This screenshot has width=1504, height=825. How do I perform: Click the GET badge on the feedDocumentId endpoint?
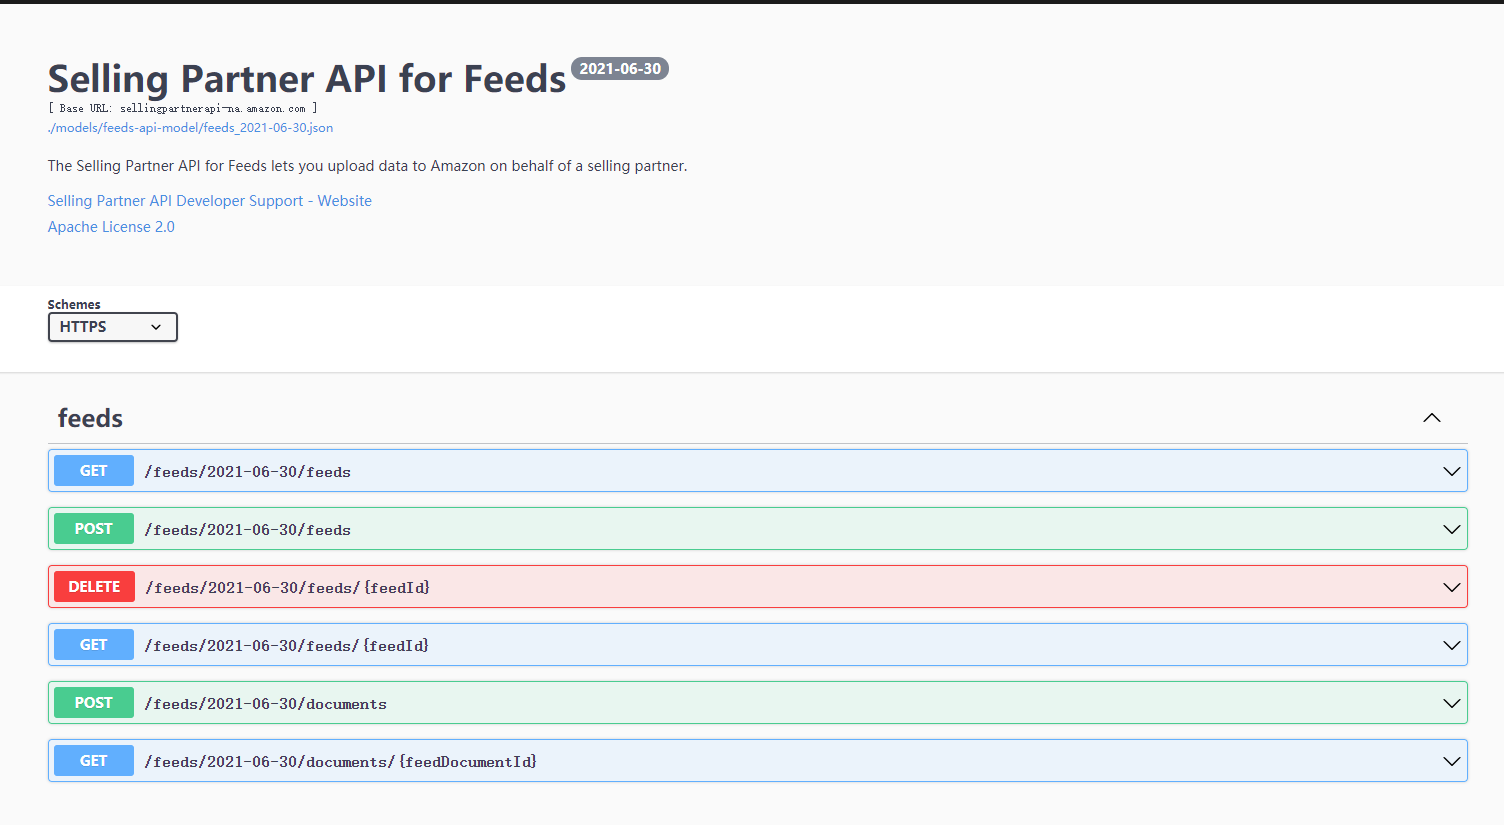(x=93, y=760)
